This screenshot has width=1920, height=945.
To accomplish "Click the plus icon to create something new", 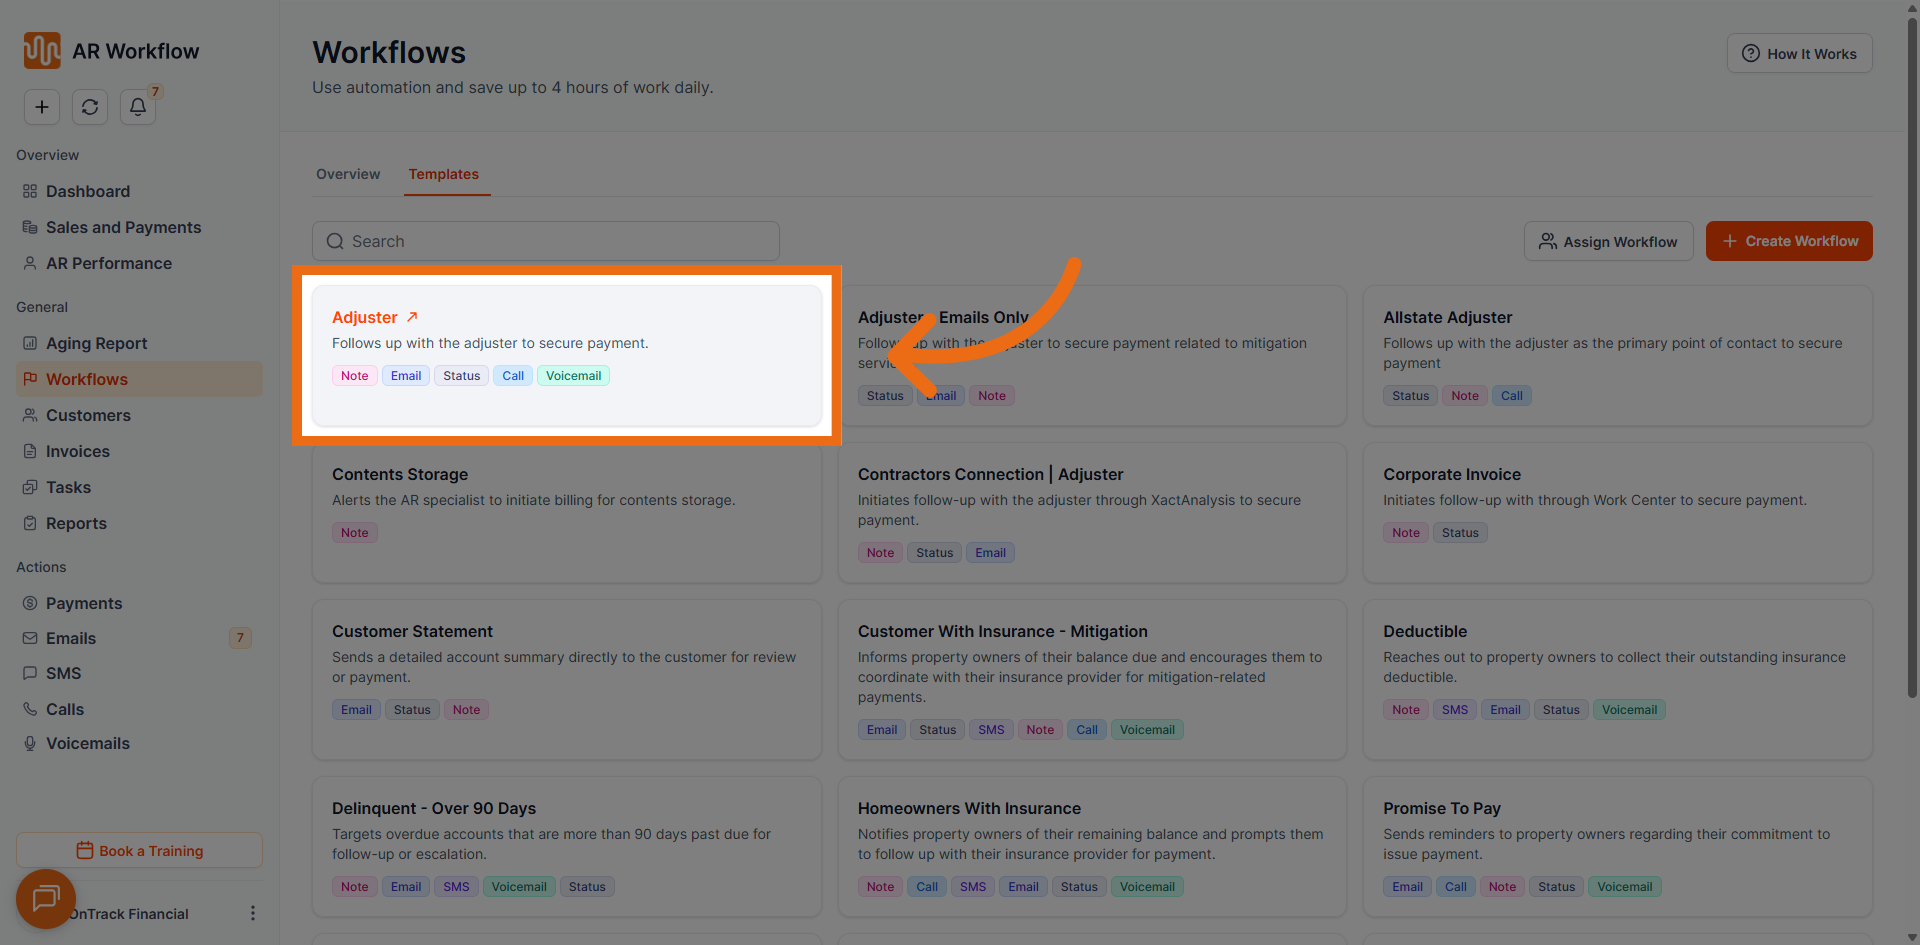I will (x=42, y=107).
